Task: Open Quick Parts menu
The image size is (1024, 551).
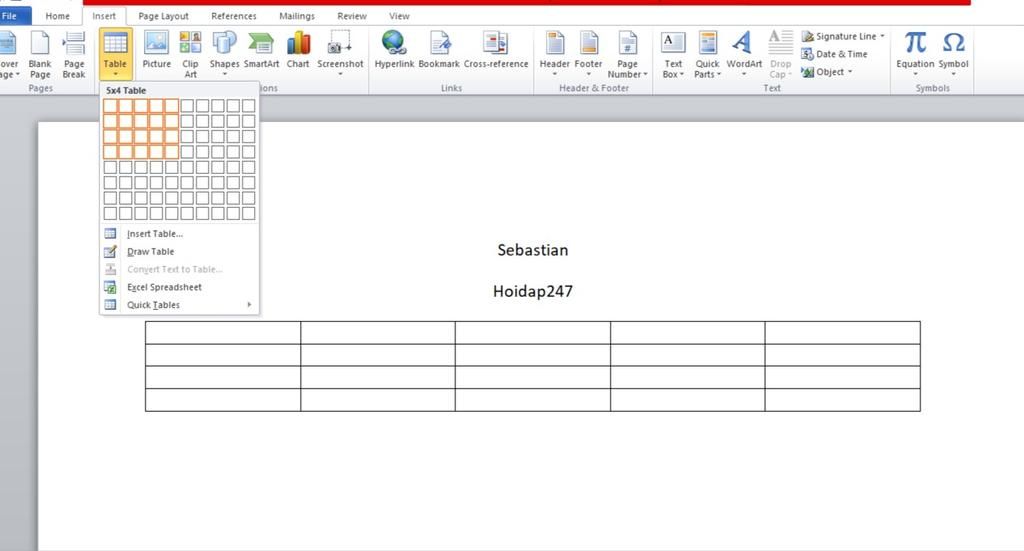Action: (707, 55)
